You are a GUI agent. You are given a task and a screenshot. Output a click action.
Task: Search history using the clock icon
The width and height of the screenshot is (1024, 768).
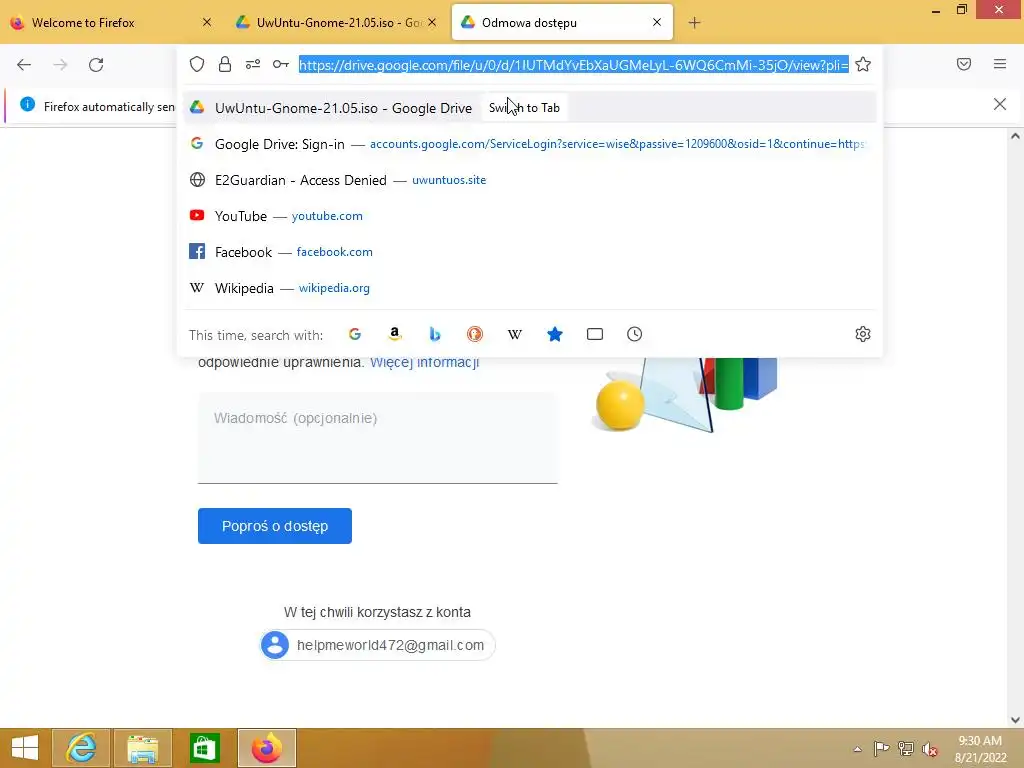click(x=635, y=334)
